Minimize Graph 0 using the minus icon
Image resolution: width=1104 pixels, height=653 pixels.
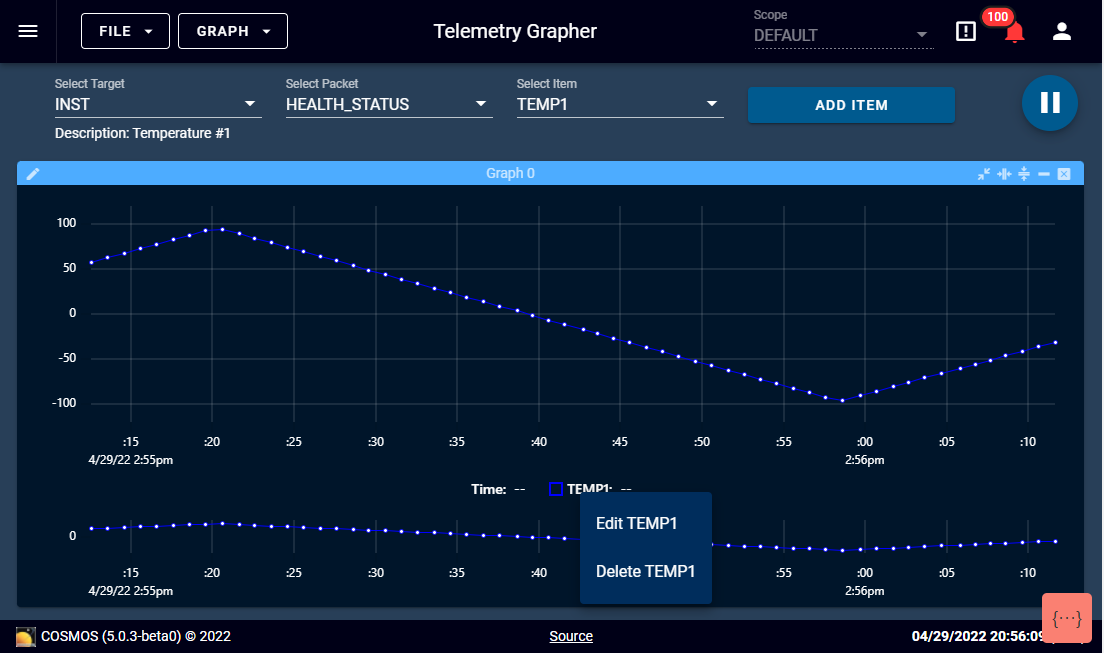pos(1044,173)
